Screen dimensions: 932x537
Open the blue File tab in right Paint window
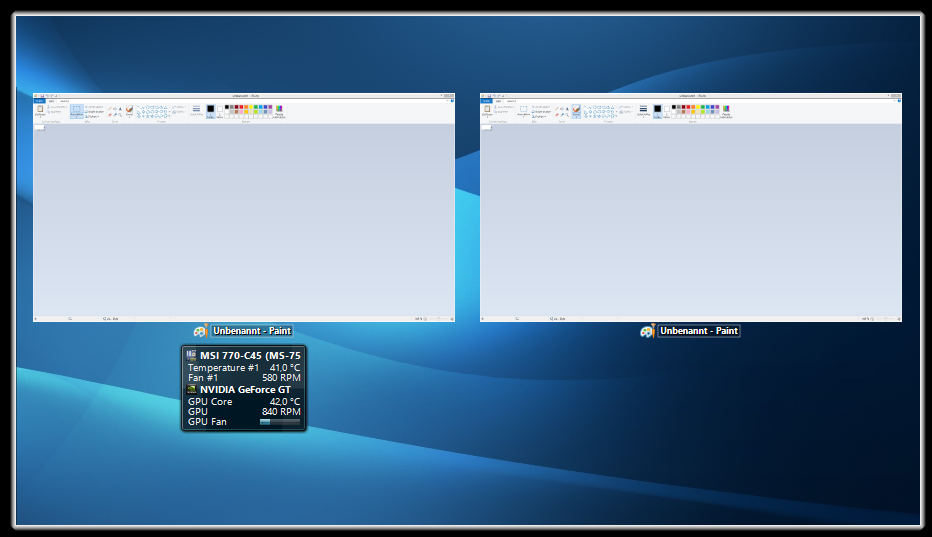486,101
